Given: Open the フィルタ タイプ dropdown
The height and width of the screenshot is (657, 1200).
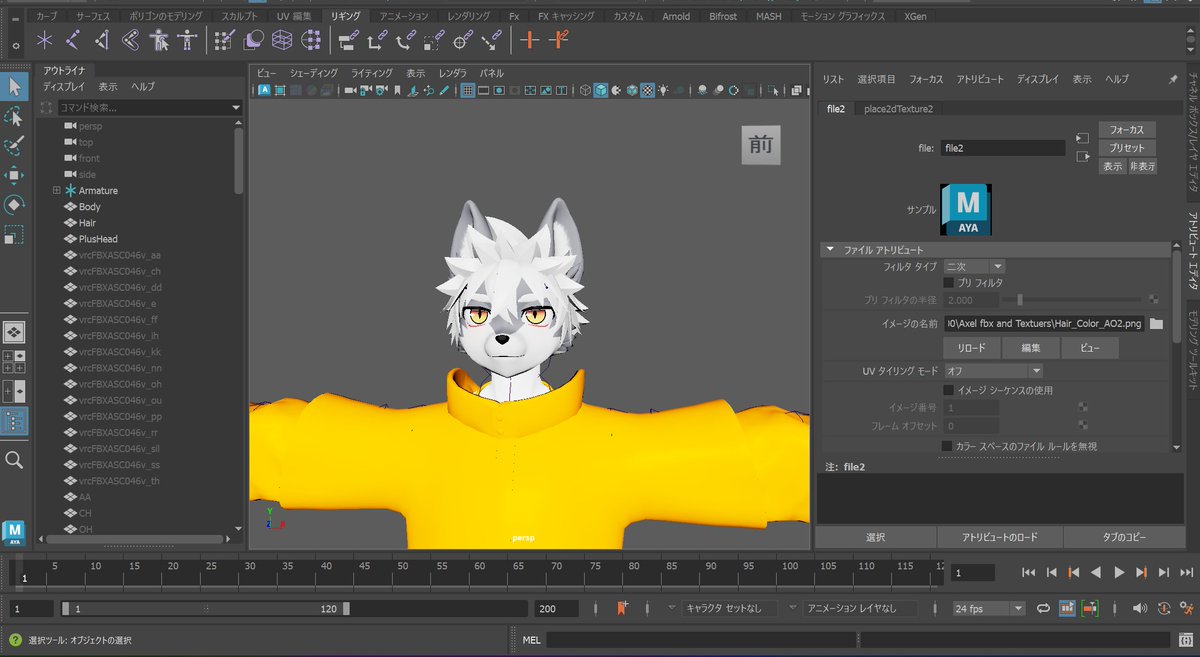Looking at the screenshot, I should coord(974,266).
